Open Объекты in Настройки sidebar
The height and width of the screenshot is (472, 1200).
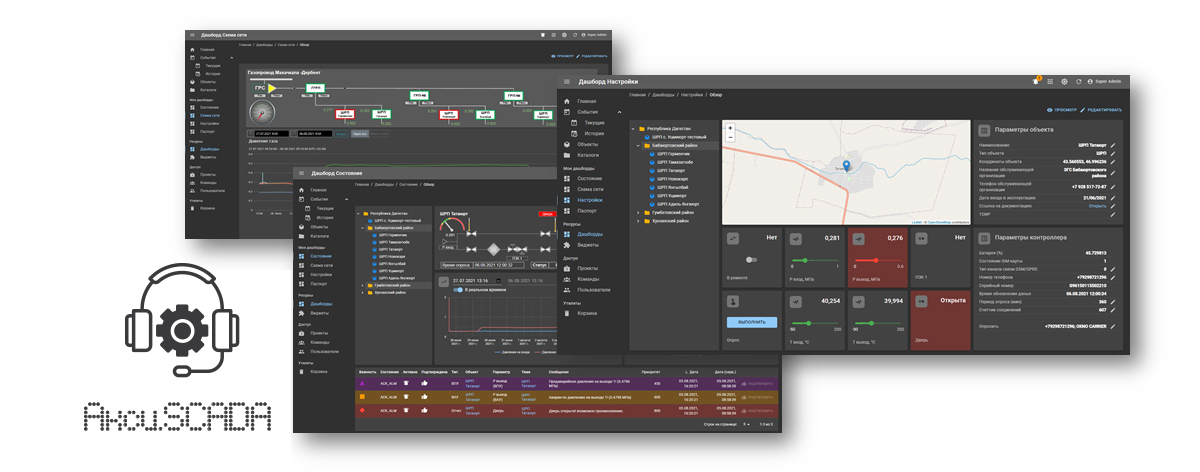(x=586, y=144)
